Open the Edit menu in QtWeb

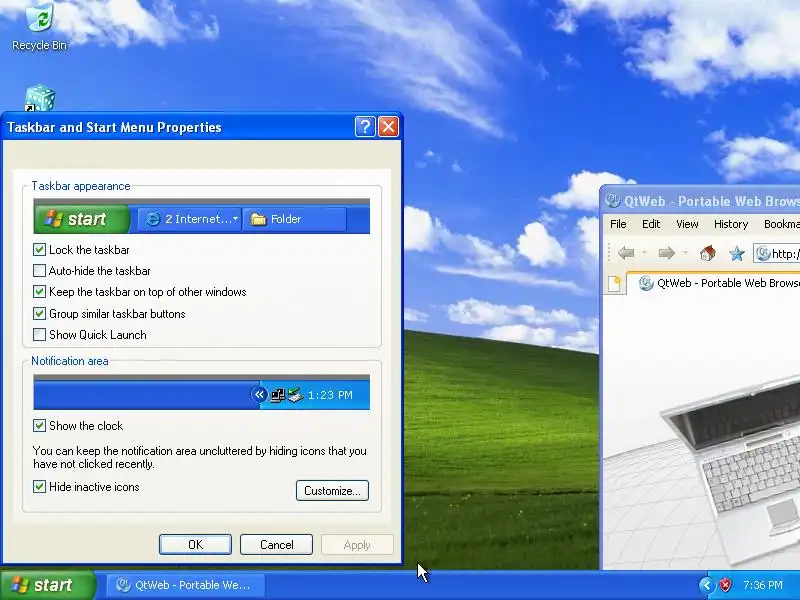click(651, 224)
